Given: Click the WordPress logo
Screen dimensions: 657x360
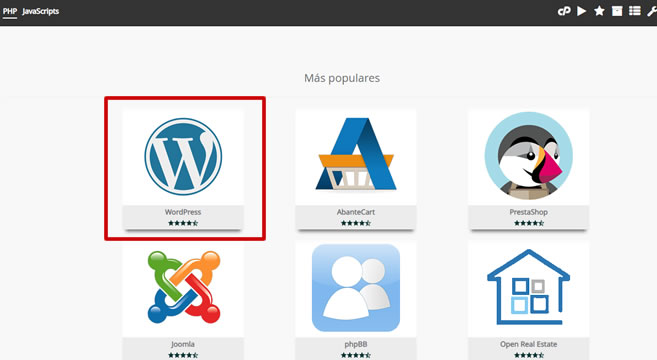Looking at the screenshot, I should point(183,157).
